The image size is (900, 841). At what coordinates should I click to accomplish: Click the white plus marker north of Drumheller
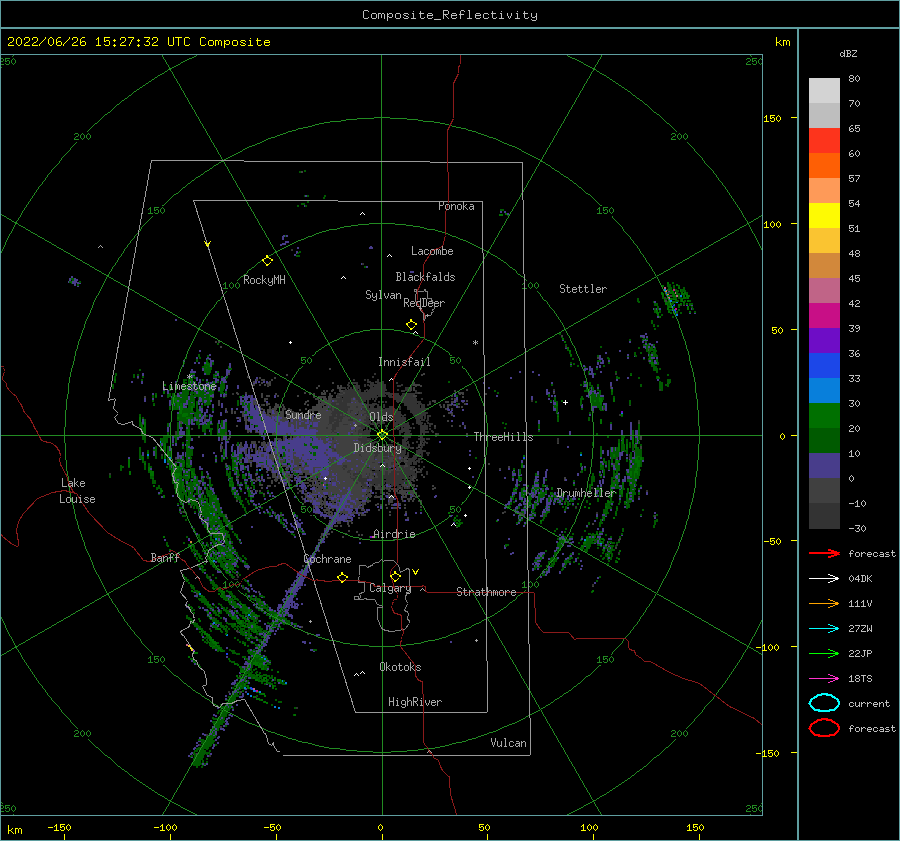pos(565,402)
